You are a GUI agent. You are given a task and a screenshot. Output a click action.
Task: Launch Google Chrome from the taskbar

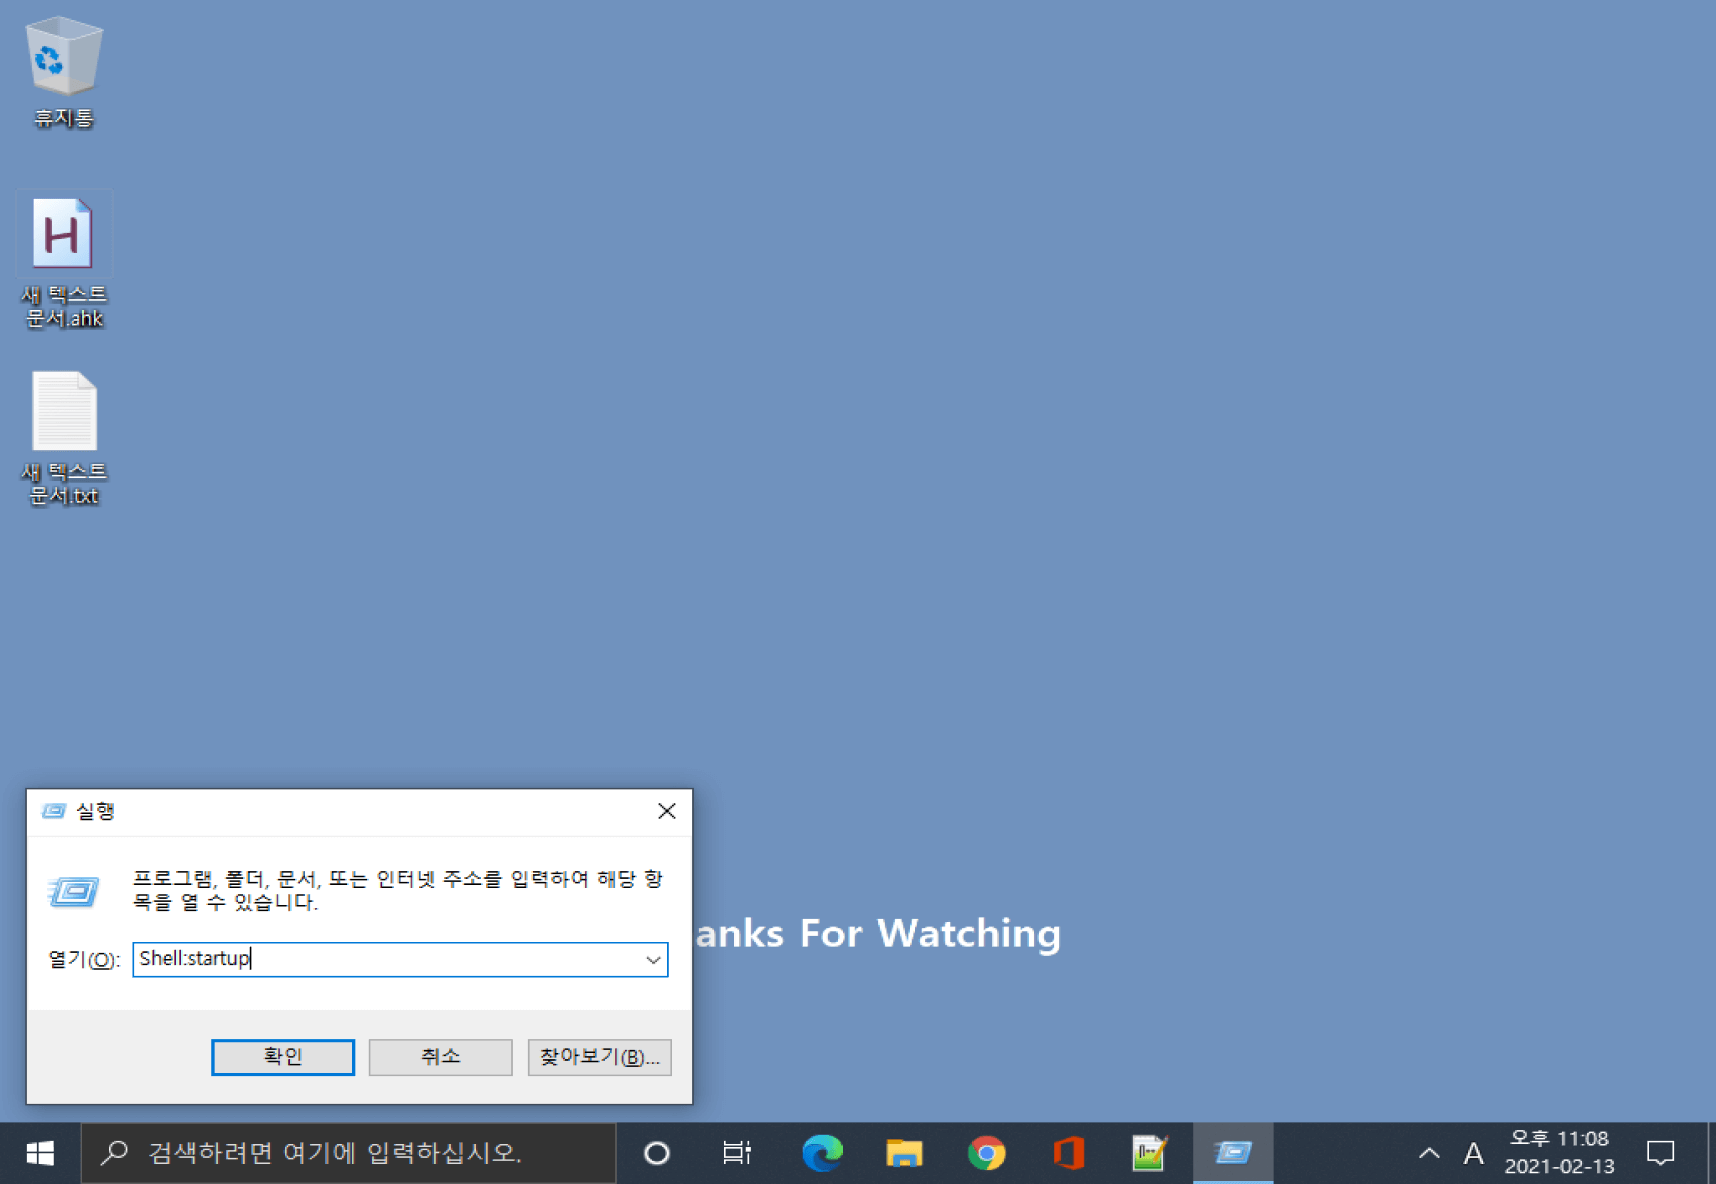click(986, 1153)
